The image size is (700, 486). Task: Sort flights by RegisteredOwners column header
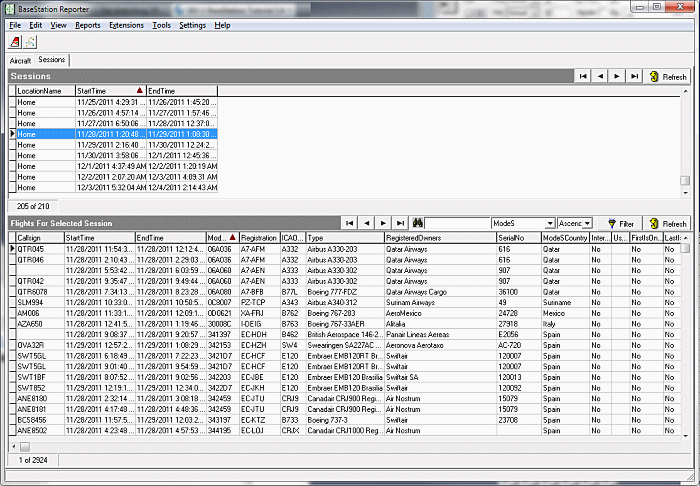441,237
